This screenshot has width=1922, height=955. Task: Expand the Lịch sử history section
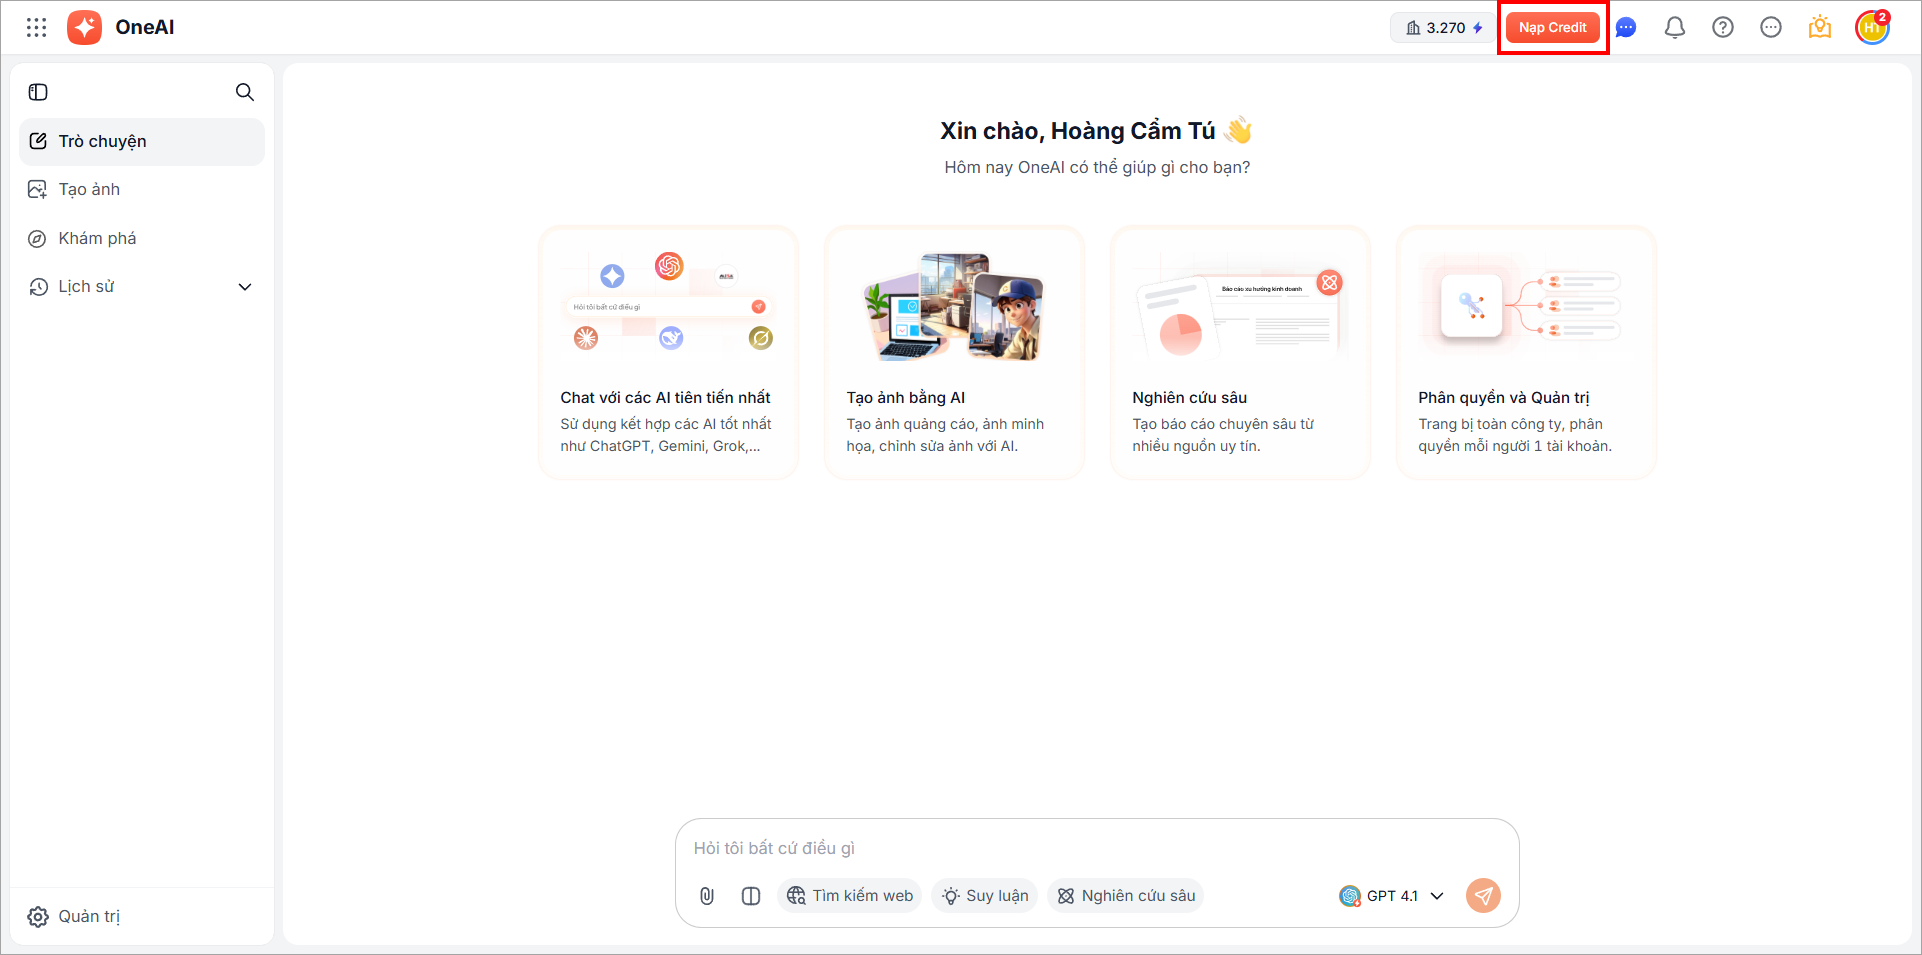coord(142,287)
